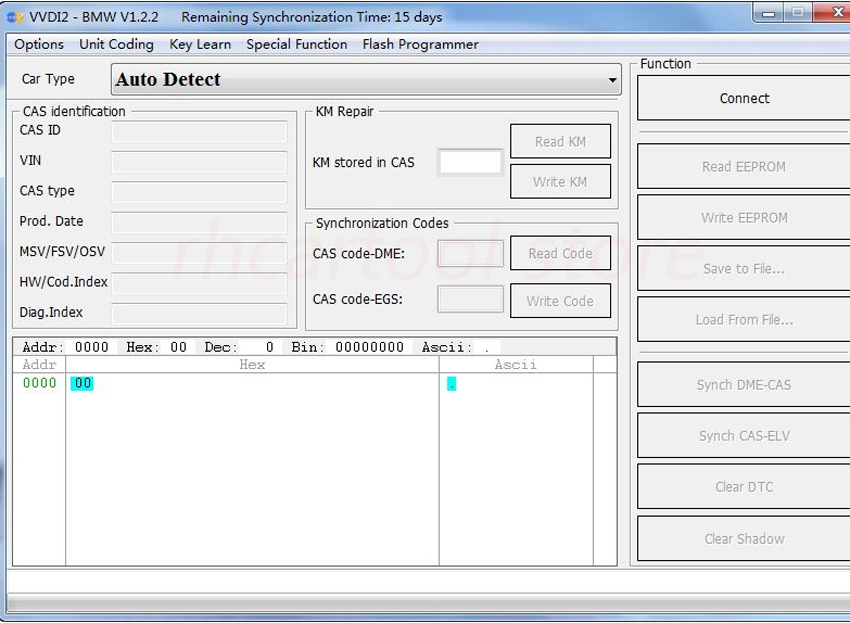
Task: Click Load From File button
Action: pos(744,319)
